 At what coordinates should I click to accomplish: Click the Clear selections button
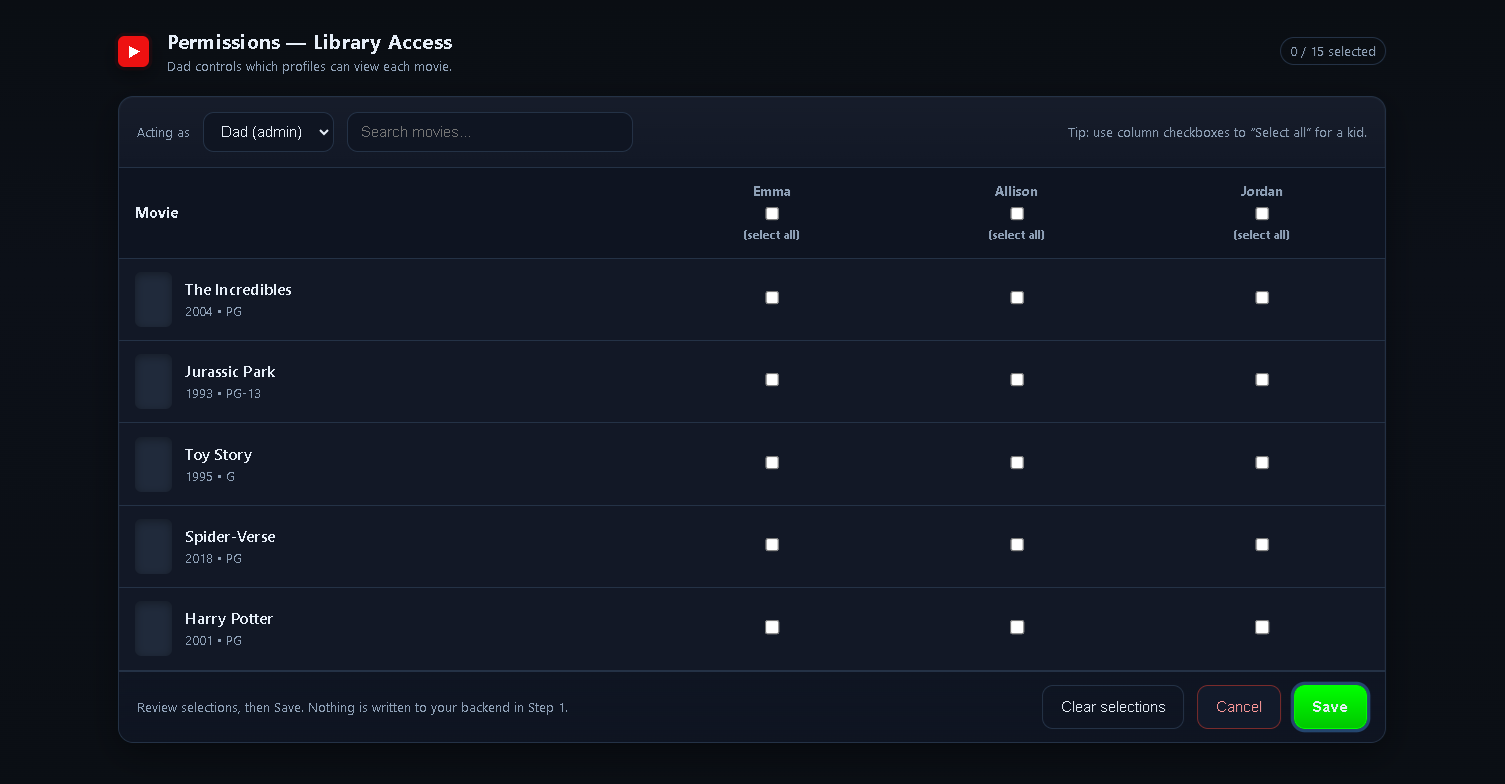click(1113, 707)
